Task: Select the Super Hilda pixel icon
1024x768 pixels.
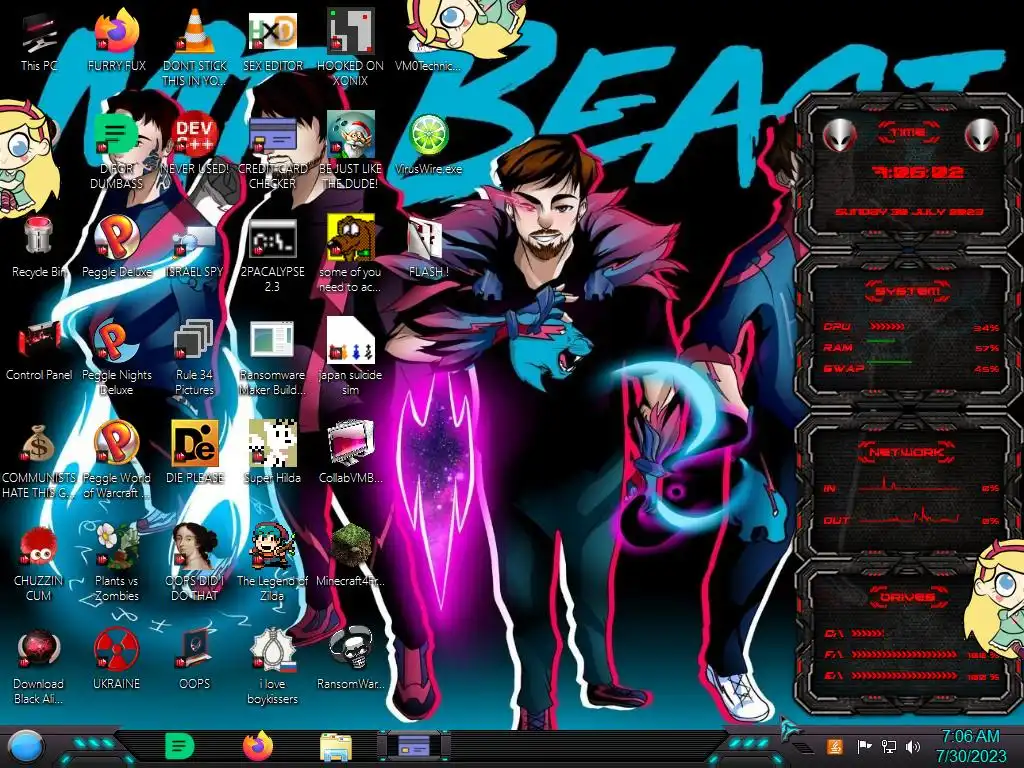Action: [x=272, y=454]
